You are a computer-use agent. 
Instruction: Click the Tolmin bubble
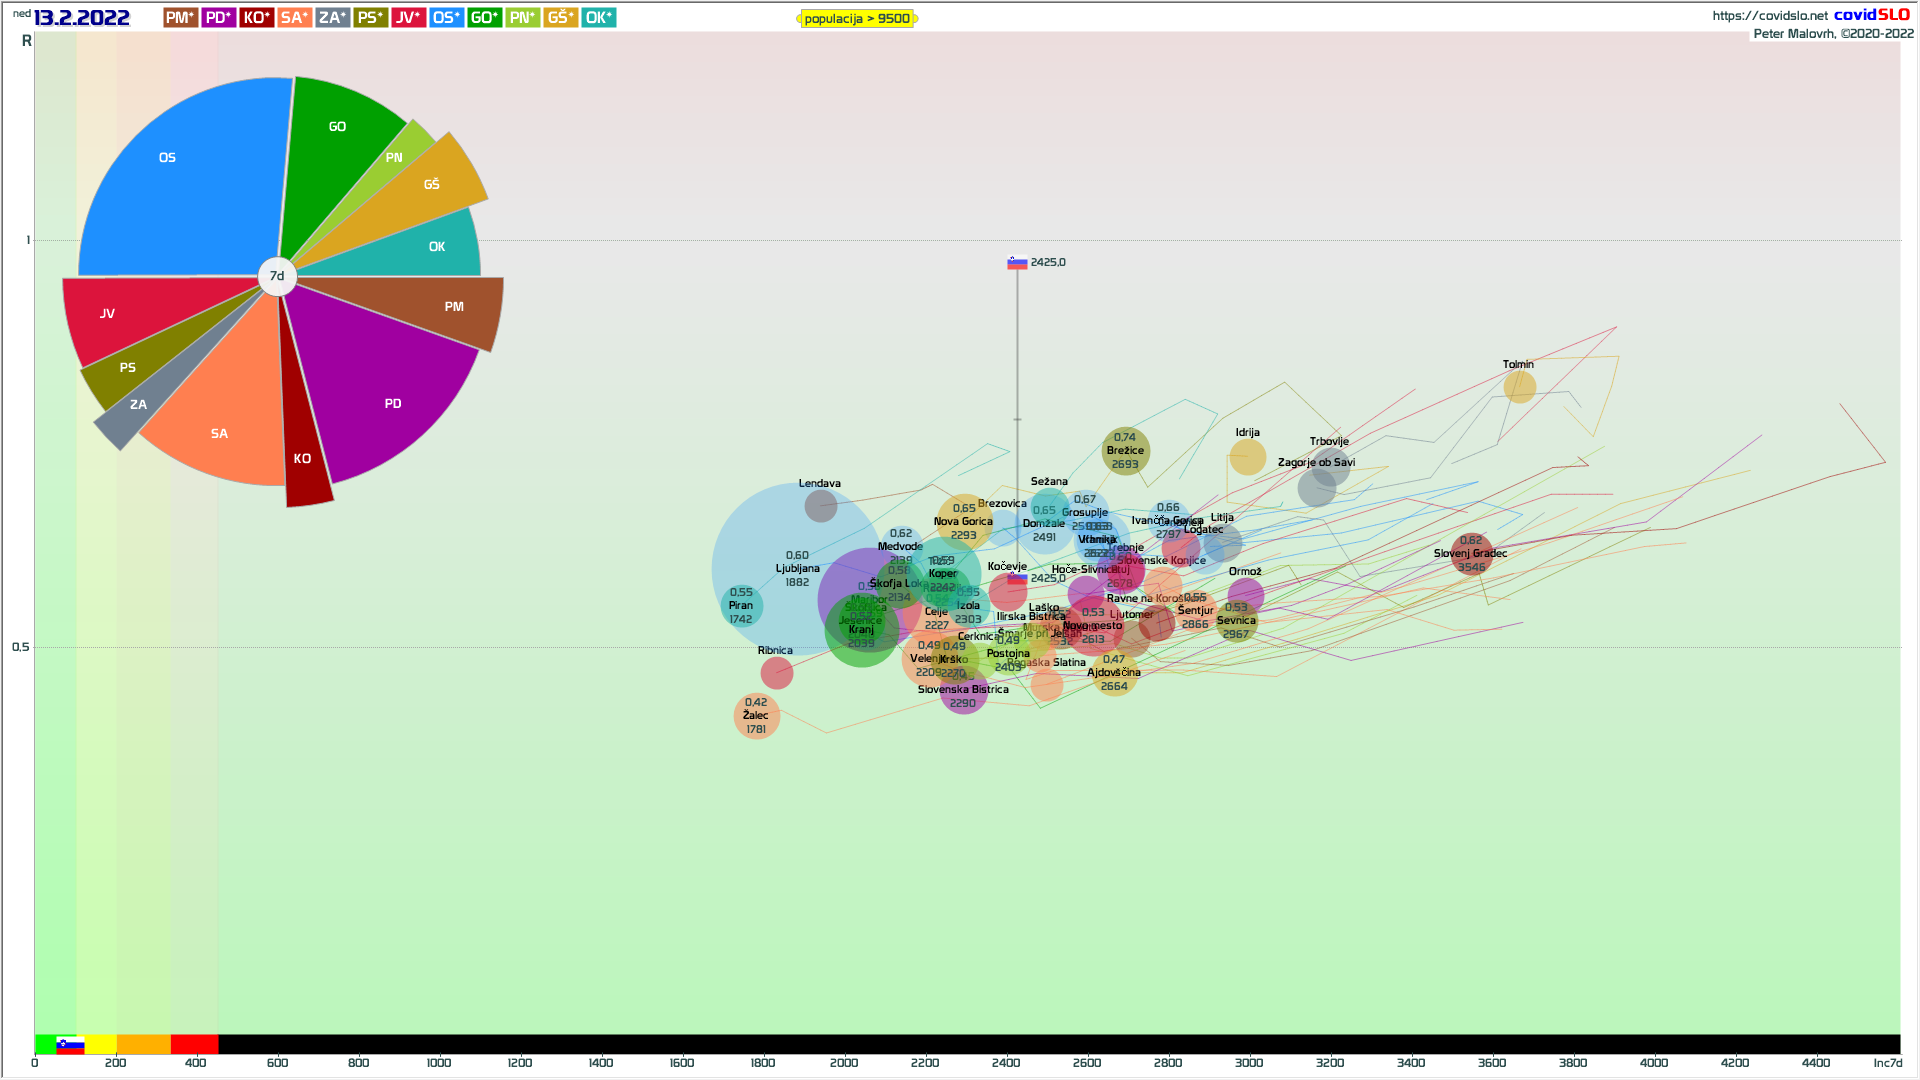[1519, 386]
